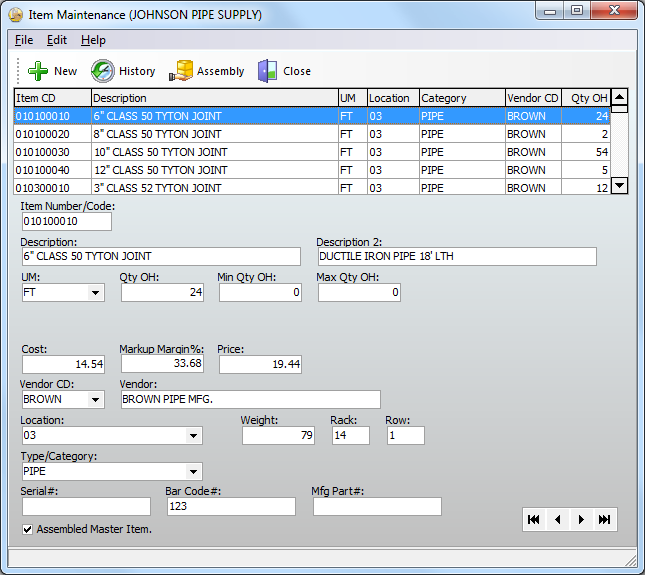Open the Help menu

(x=93, y=40)
